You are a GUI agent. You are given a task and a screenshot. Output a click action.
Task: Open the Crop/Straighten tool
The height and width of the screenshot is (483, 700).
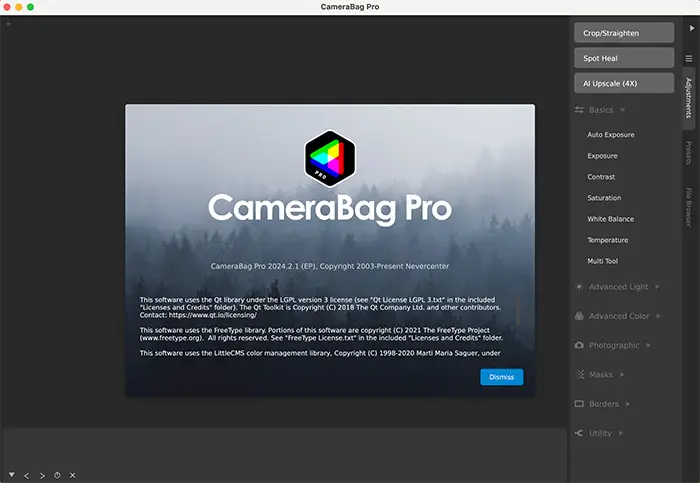(624, 33)
